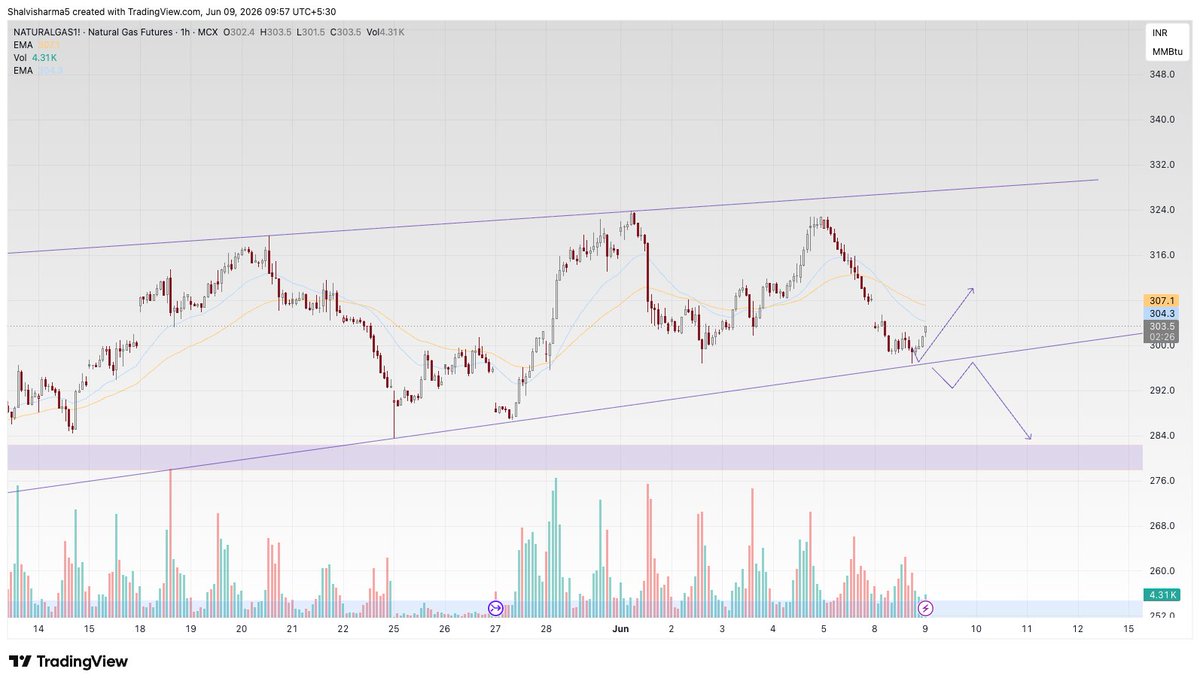Select the second EMA indicator legend row

click(x=38, y=71)
